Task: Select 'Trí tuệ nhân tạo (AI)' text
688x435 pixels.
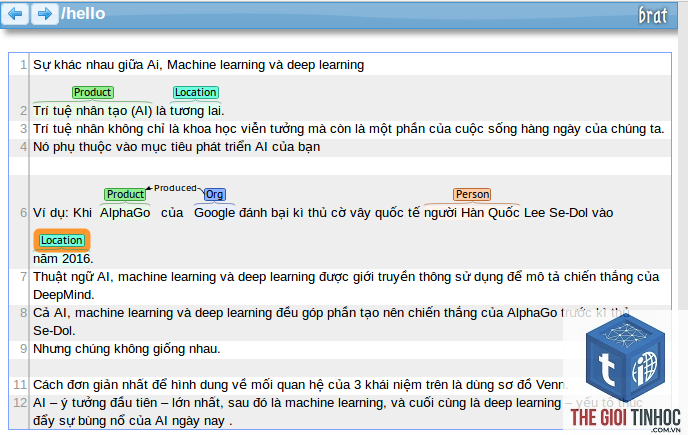Action: (93, 111)
